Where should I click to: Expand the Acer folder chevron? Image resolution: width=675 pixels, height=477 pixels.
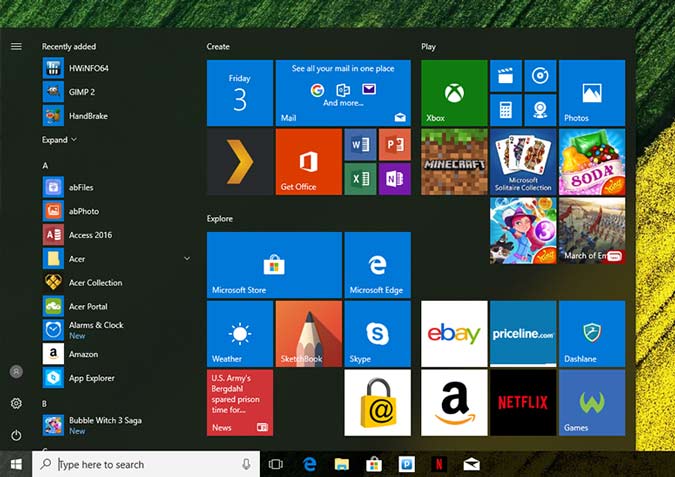pos(187,259)
